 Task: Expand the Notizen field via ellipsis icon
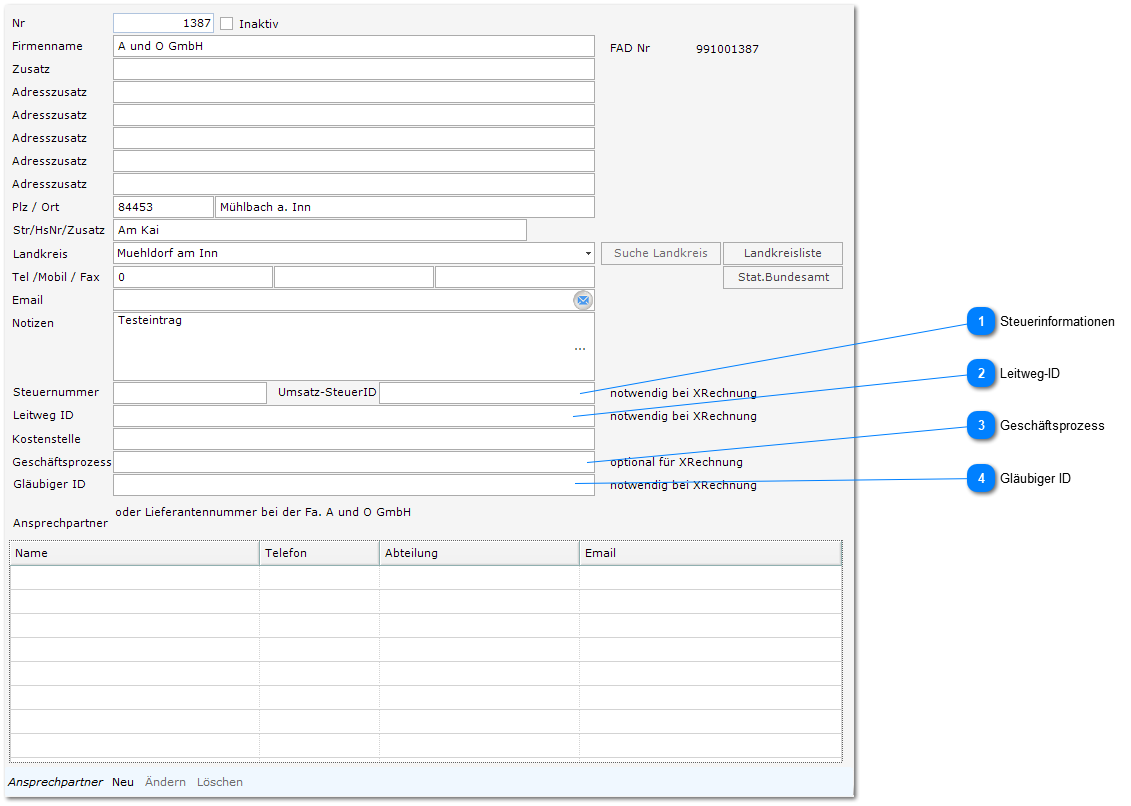(x=579, y=348)
